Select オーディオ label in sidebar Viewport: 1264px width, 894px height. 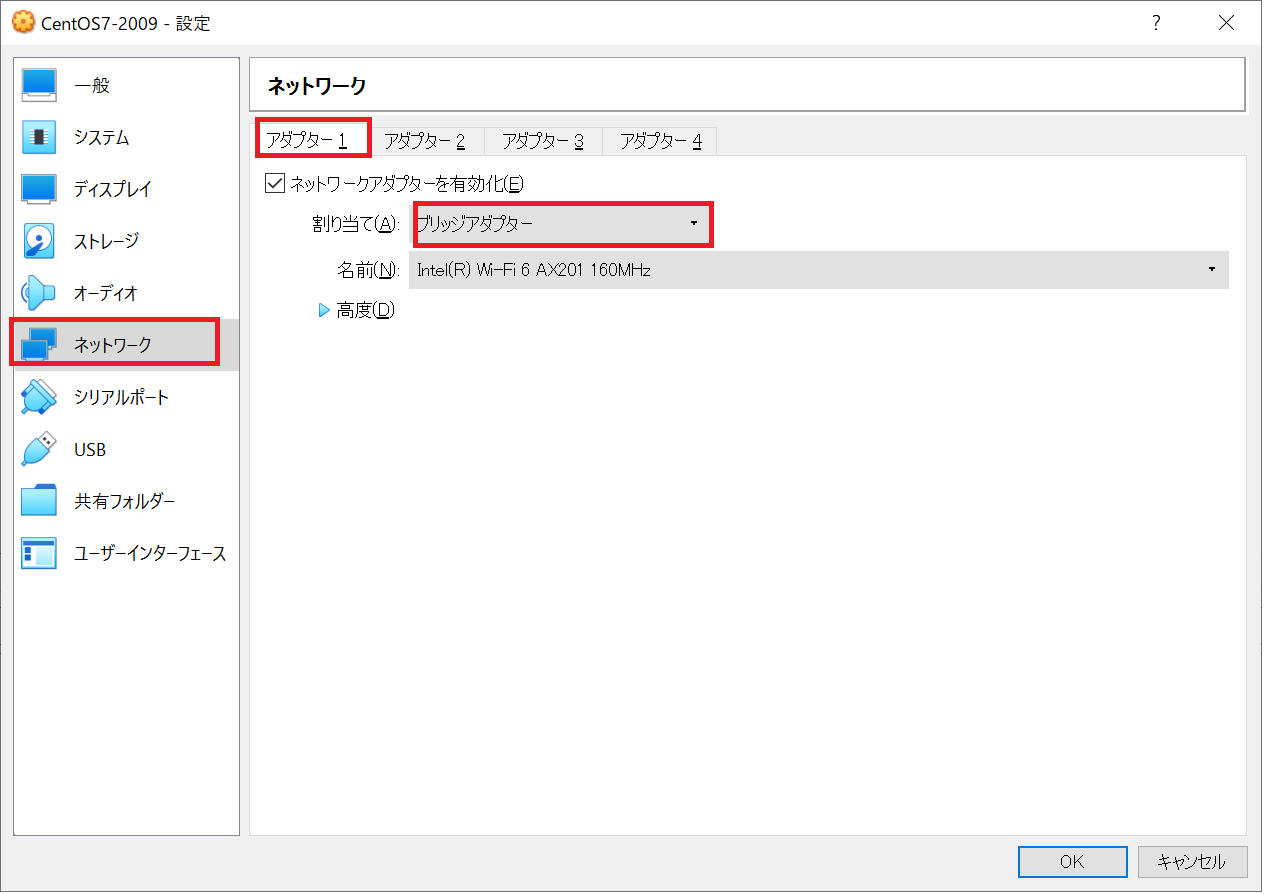(x=106, y=294)
